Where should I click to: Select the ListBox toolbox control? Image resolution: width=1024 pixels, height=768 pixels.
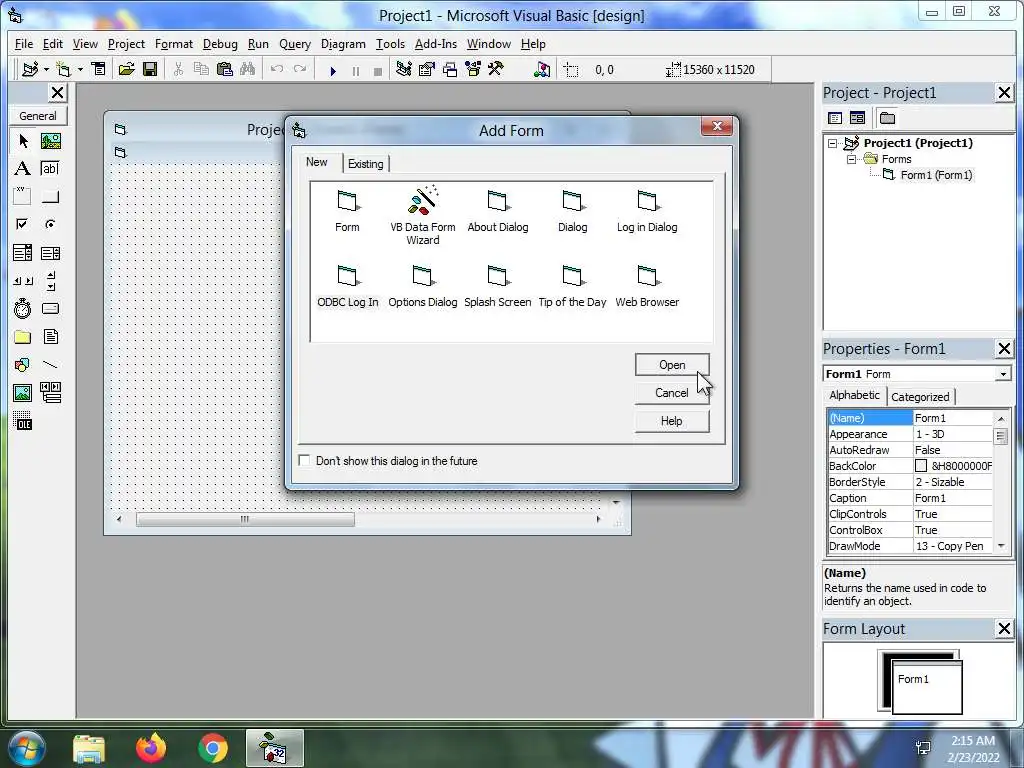[x=50, y=253]
